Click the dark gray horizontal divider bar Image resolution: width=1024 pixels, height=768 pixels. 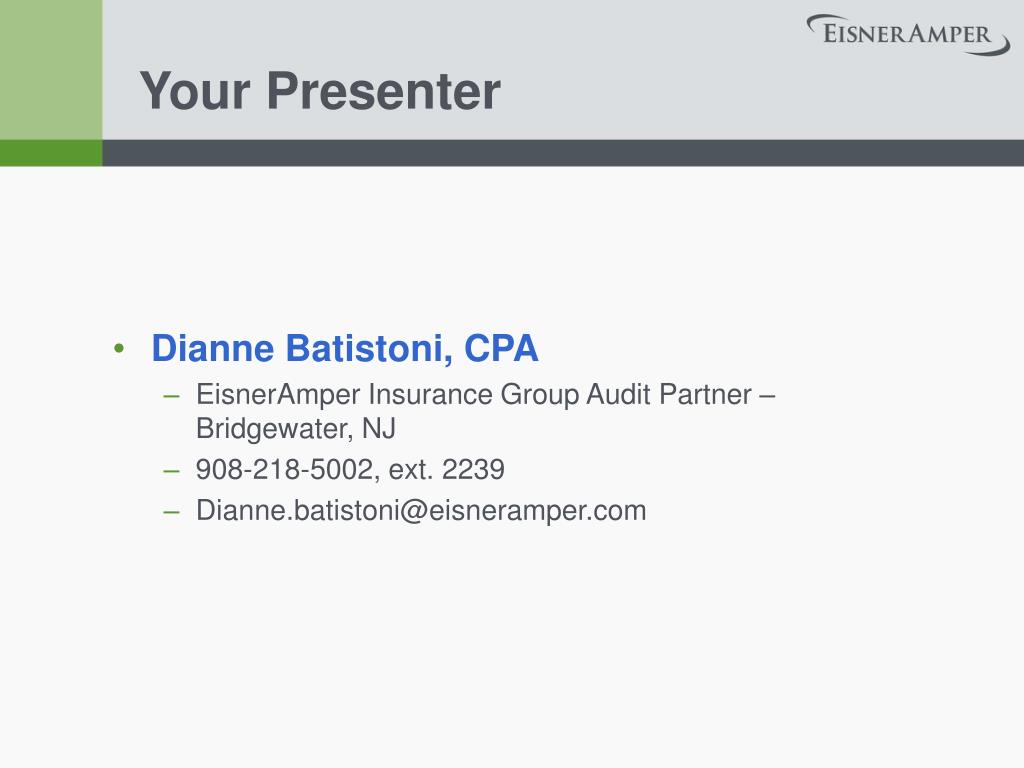[x=563, y=153]
